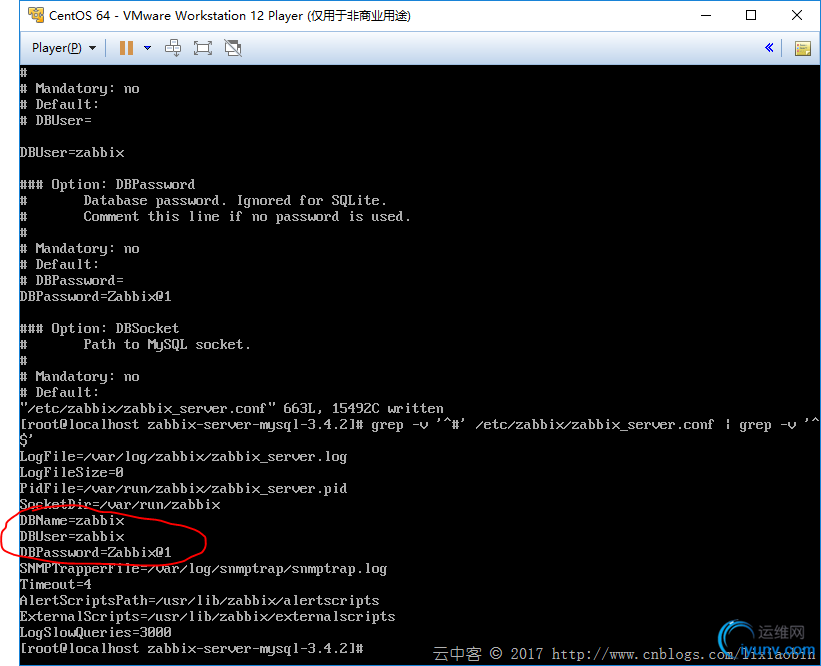Open the Player(P) menu
821x666 pixels.
tap(64, 48)
